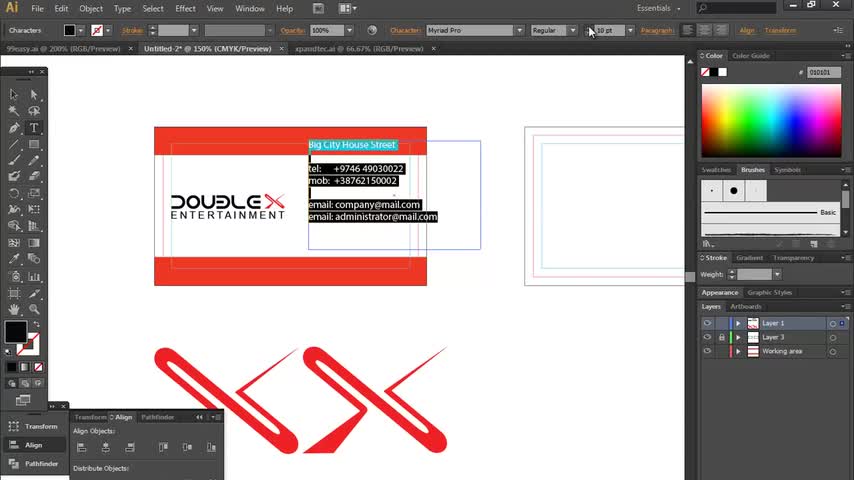Click Horizontal Align Center in Align panel
This screenshot has height=480, width=854.
(106, 447)
